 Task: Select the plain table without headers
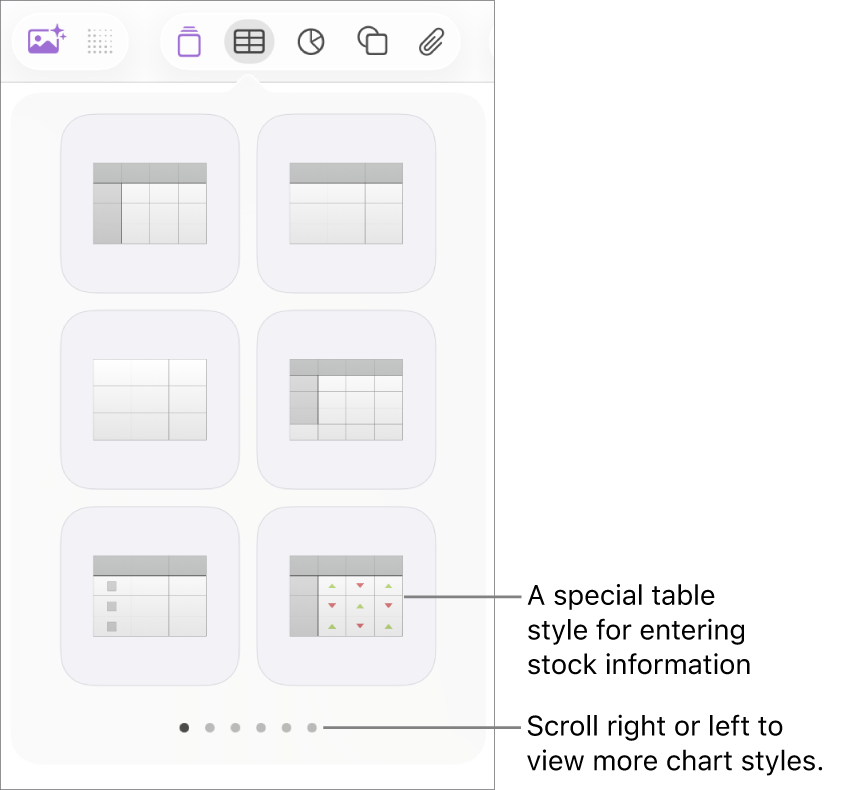(x=149, y=398)
